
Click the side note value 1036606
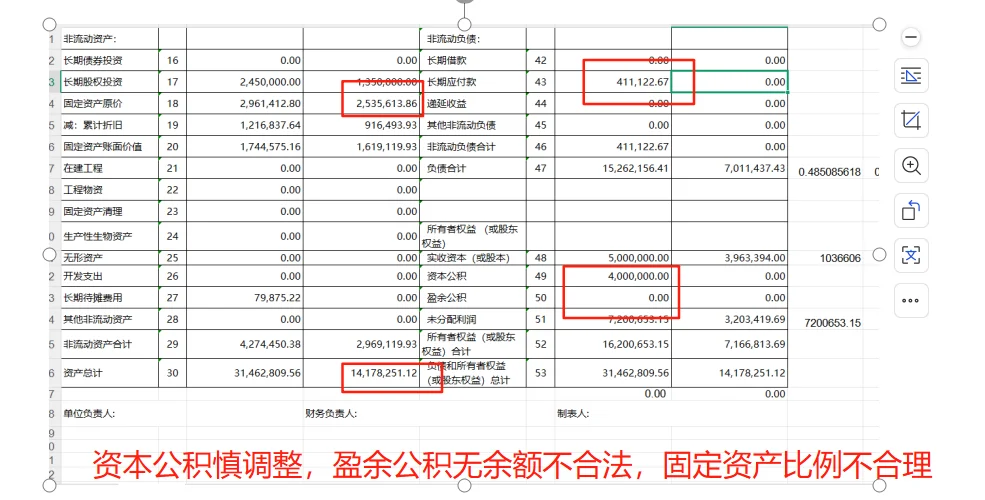click(x=841, y=258)
